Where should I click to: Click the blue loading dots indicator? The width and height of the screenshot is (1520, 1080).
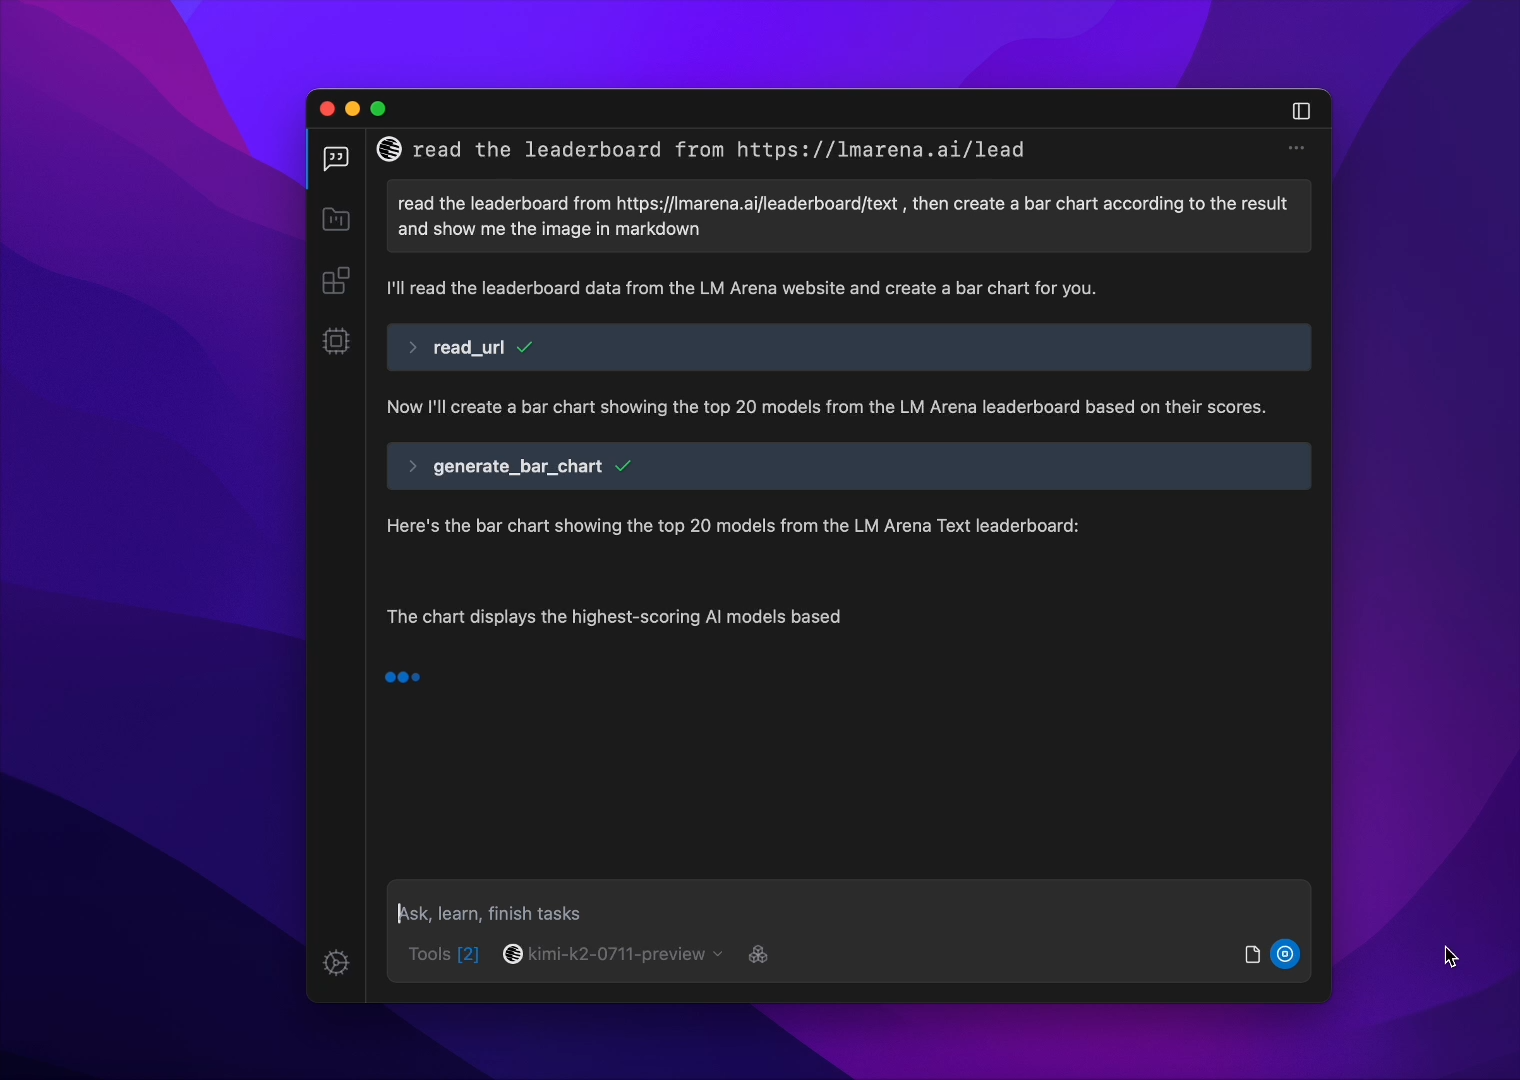click(403, 677)
